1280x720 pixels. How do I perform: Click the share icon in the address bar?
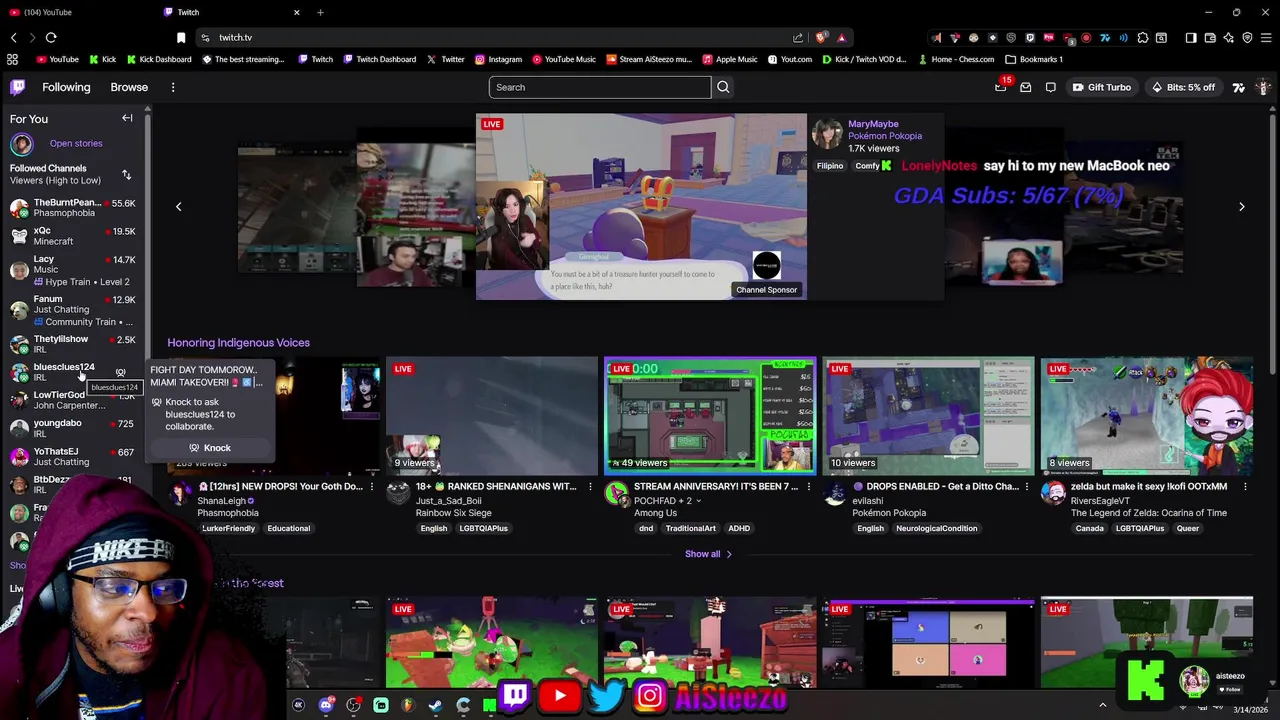coord(798,37)
